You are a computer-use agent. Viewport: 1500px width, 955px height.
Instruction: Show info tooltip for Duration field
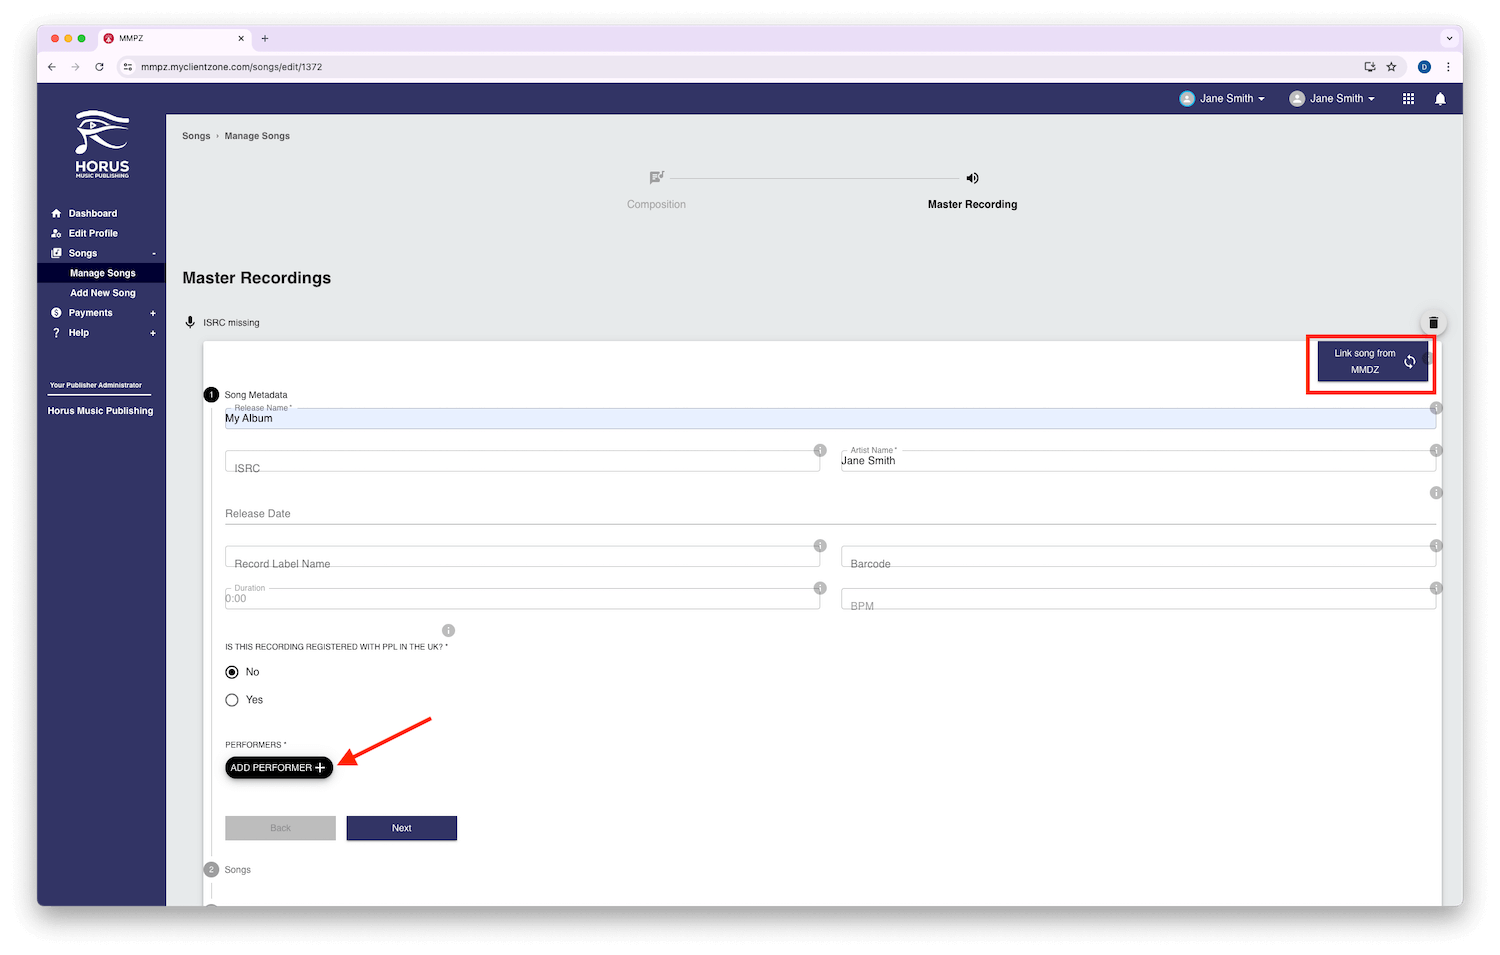(820, 588)
